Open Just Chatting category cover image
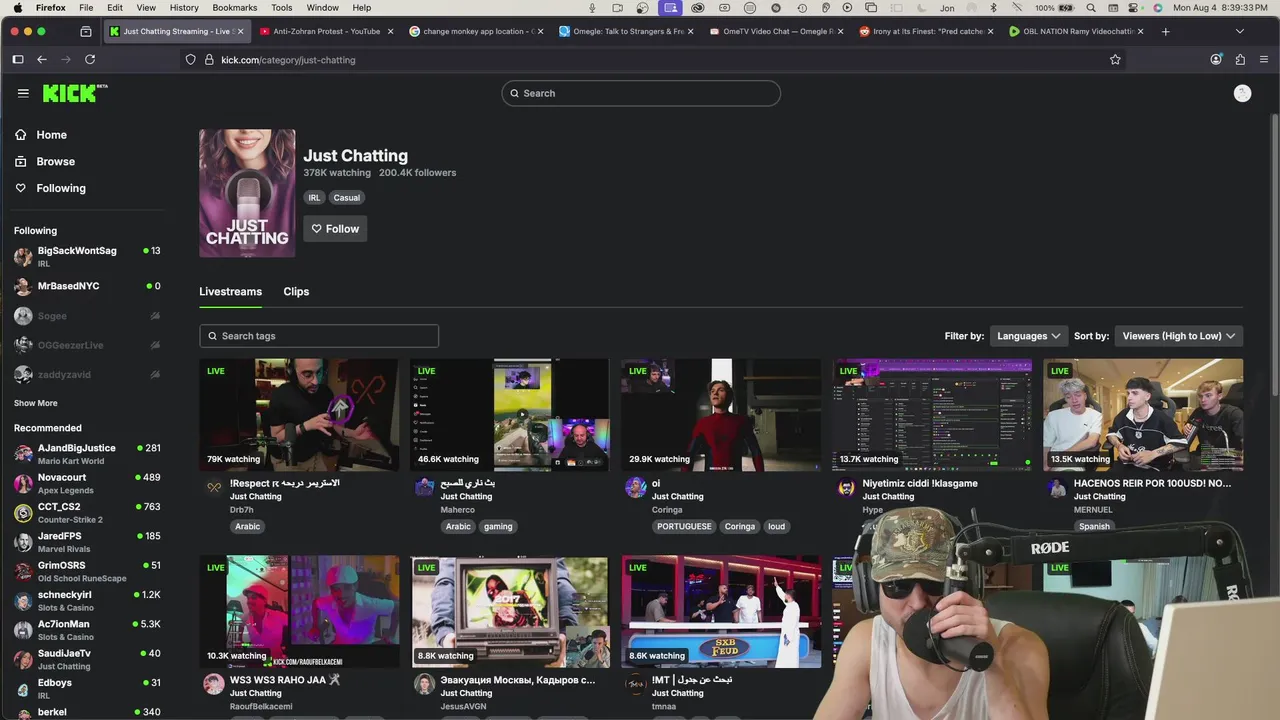This screenshot has width=1280, height=720. point(247,193)
